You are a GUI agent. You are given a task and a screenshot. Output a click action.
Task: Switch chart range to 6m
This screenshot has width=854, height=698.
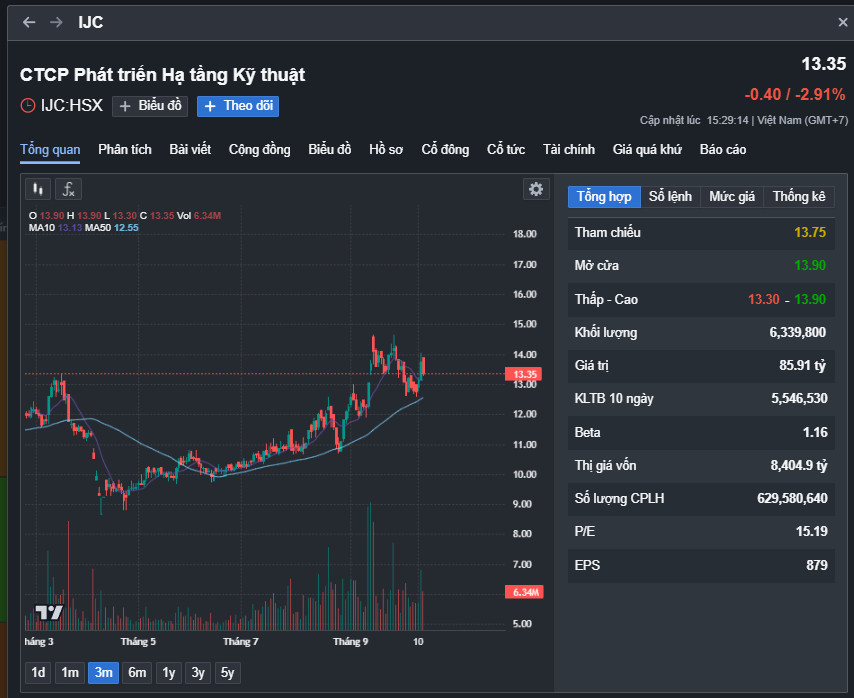137,673
